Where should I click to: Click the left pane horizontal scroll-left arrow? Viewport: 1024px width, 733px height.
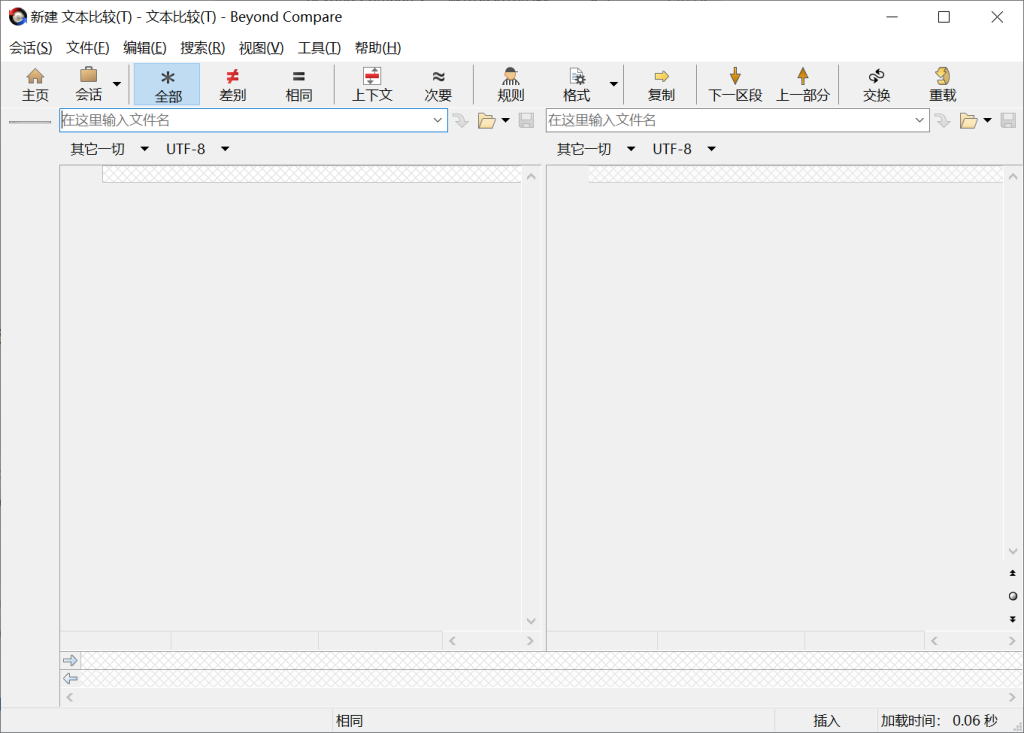[452, 641]
